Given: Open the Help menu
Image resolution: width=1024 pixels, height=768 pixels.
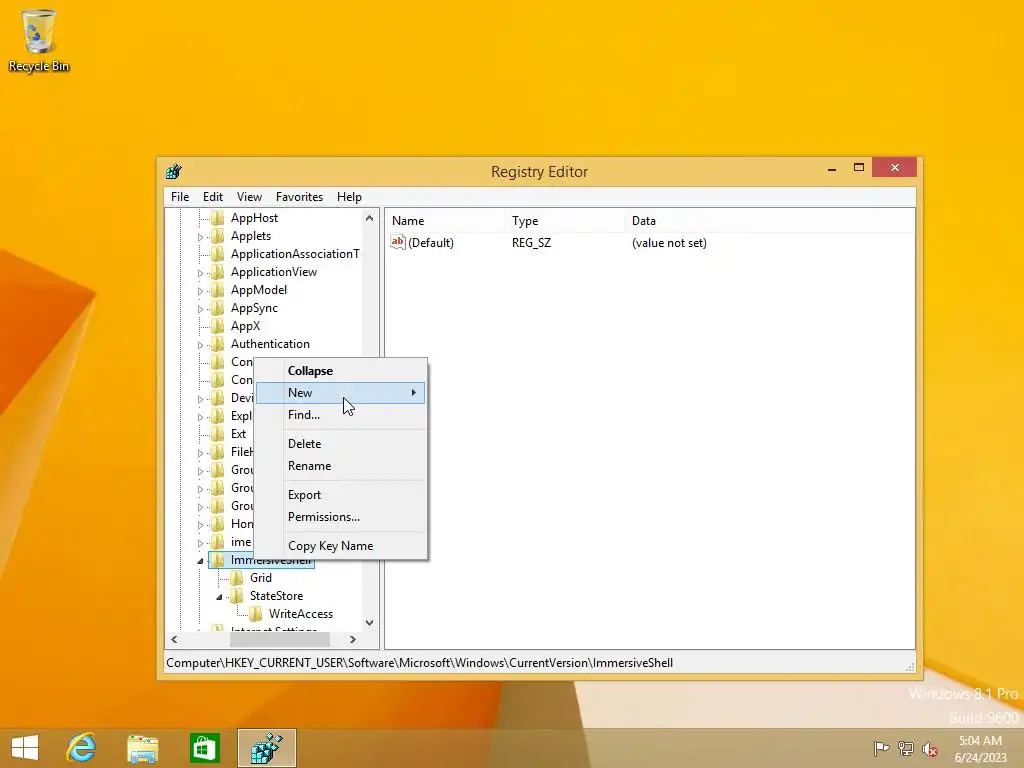Looking at the screenshot, I should pyautogui.click(x=349, y=197).
